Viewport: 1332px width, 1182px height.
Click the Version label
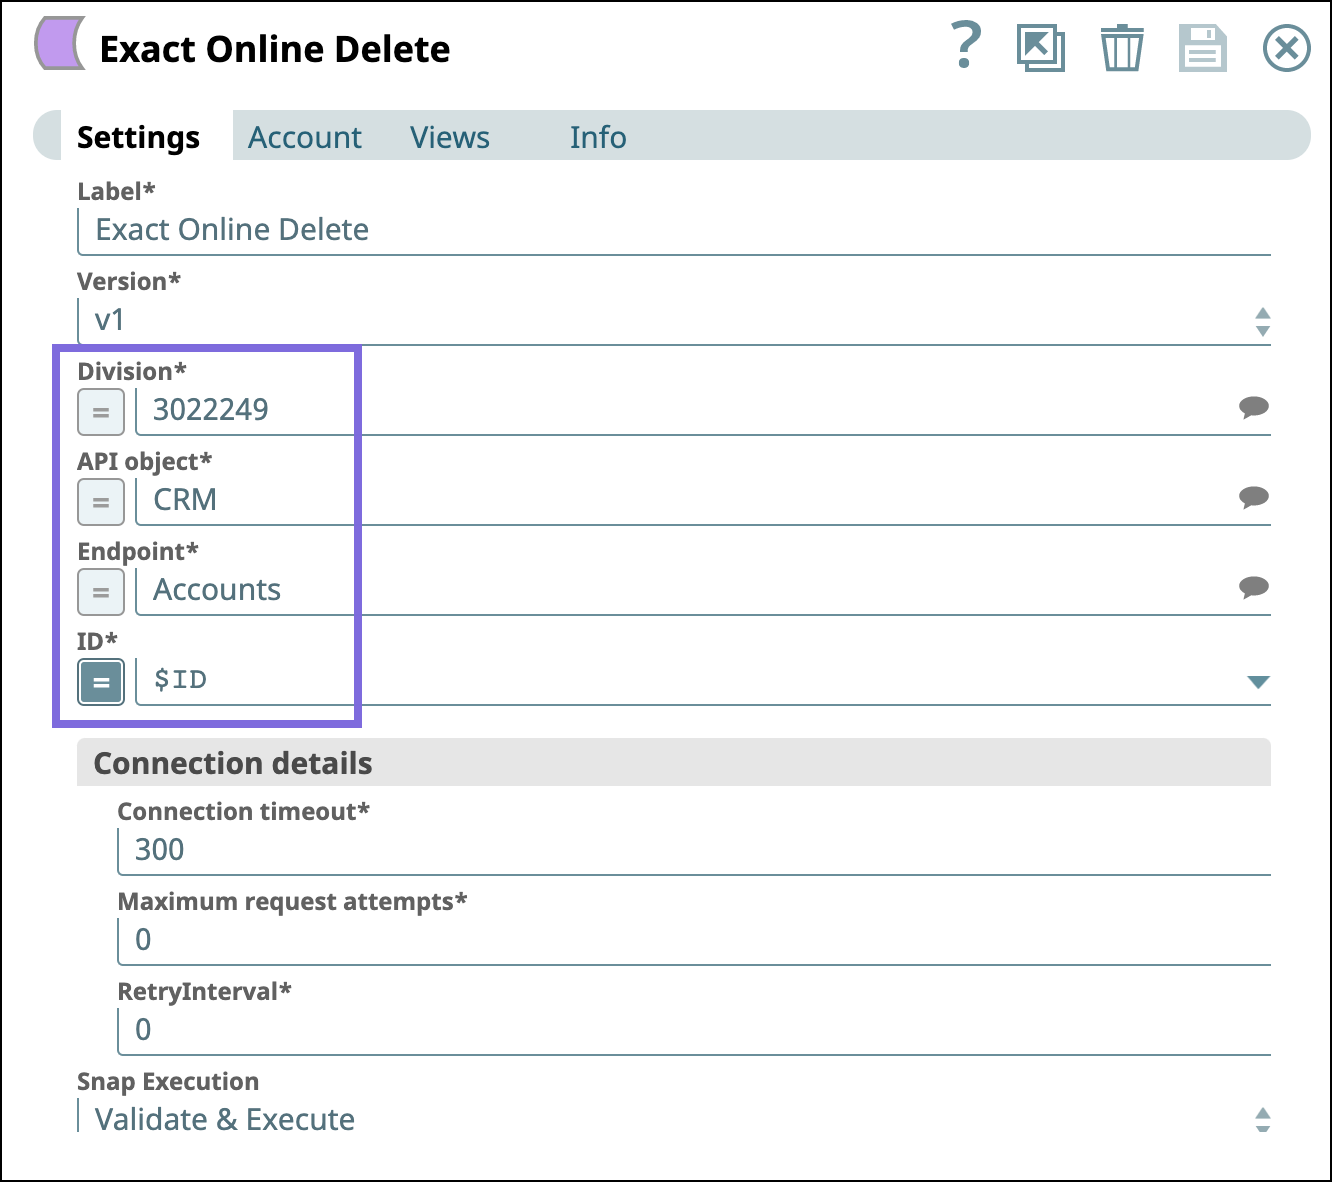(129, 281)
